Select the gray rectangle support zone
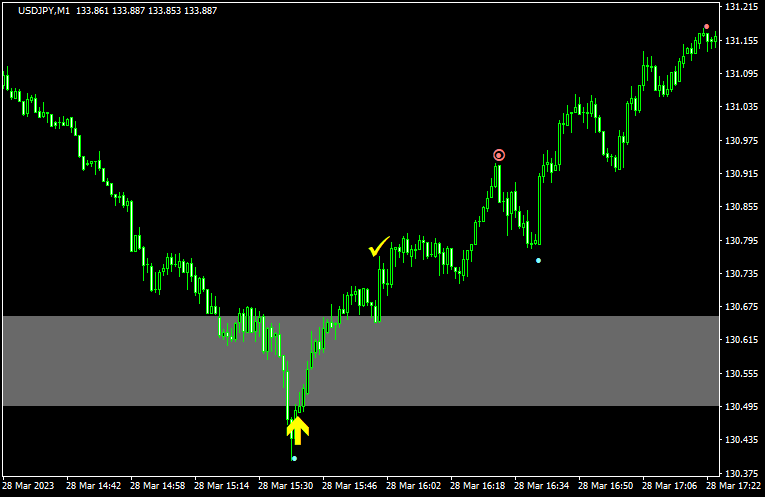The image size is (765, 497). (150, 361)
